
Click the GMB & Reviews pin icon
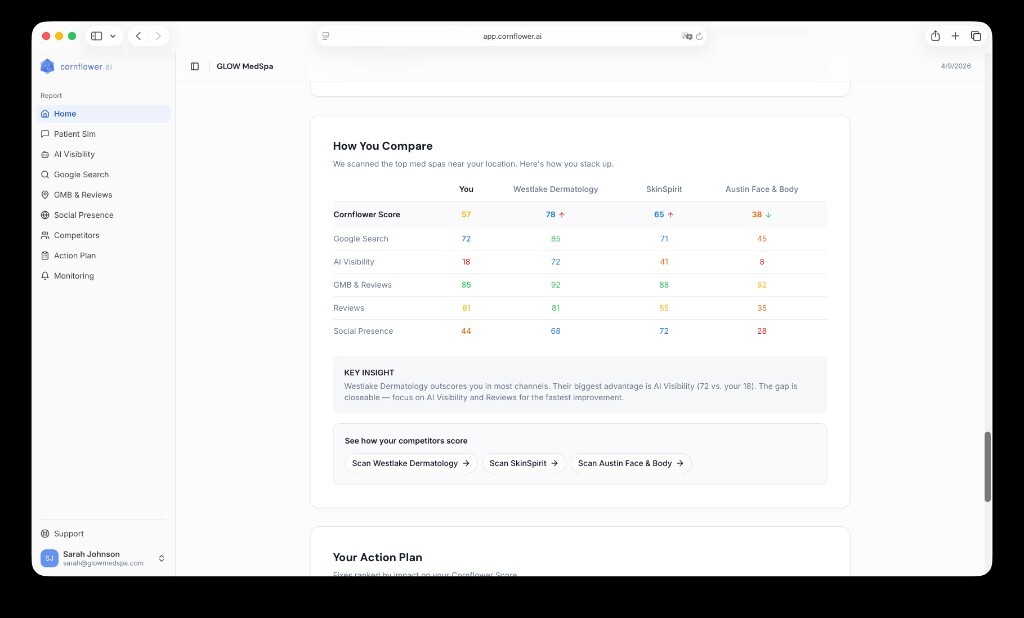(x=45, y=194)
